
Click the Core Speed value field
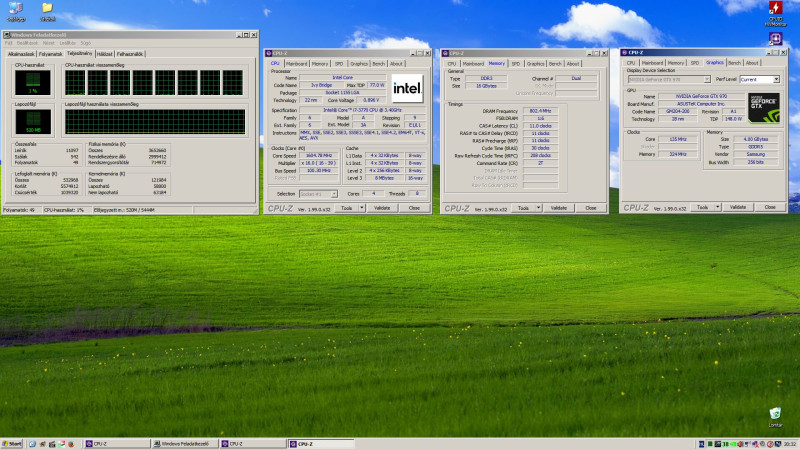click(x=318, y=156)
